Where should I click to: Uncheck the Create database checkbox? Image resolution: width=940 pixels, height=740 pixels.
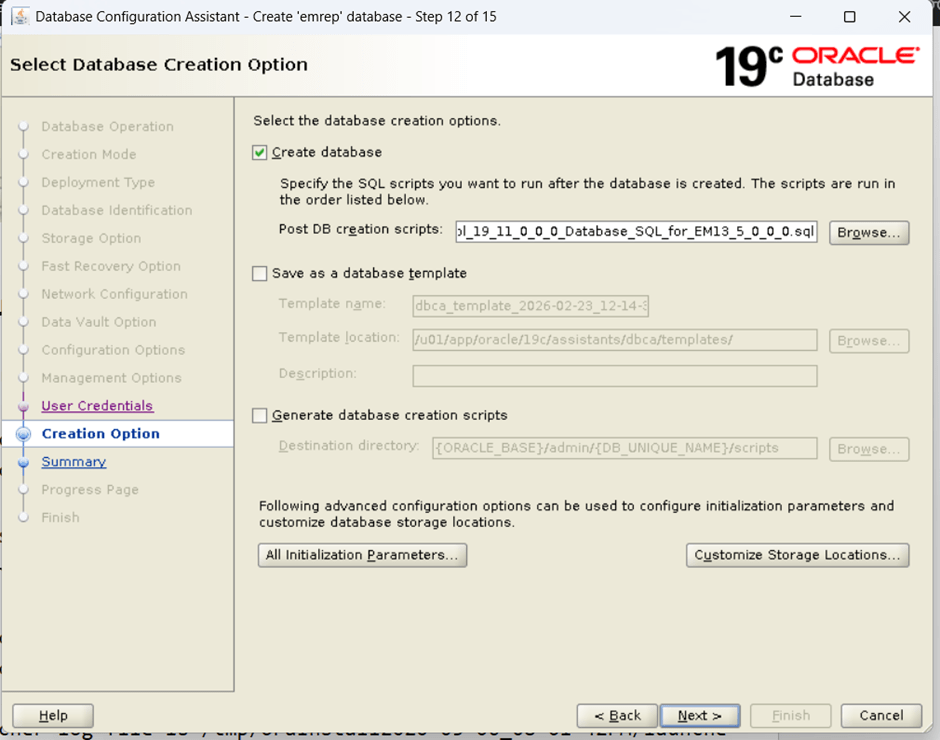click(260, 152)
